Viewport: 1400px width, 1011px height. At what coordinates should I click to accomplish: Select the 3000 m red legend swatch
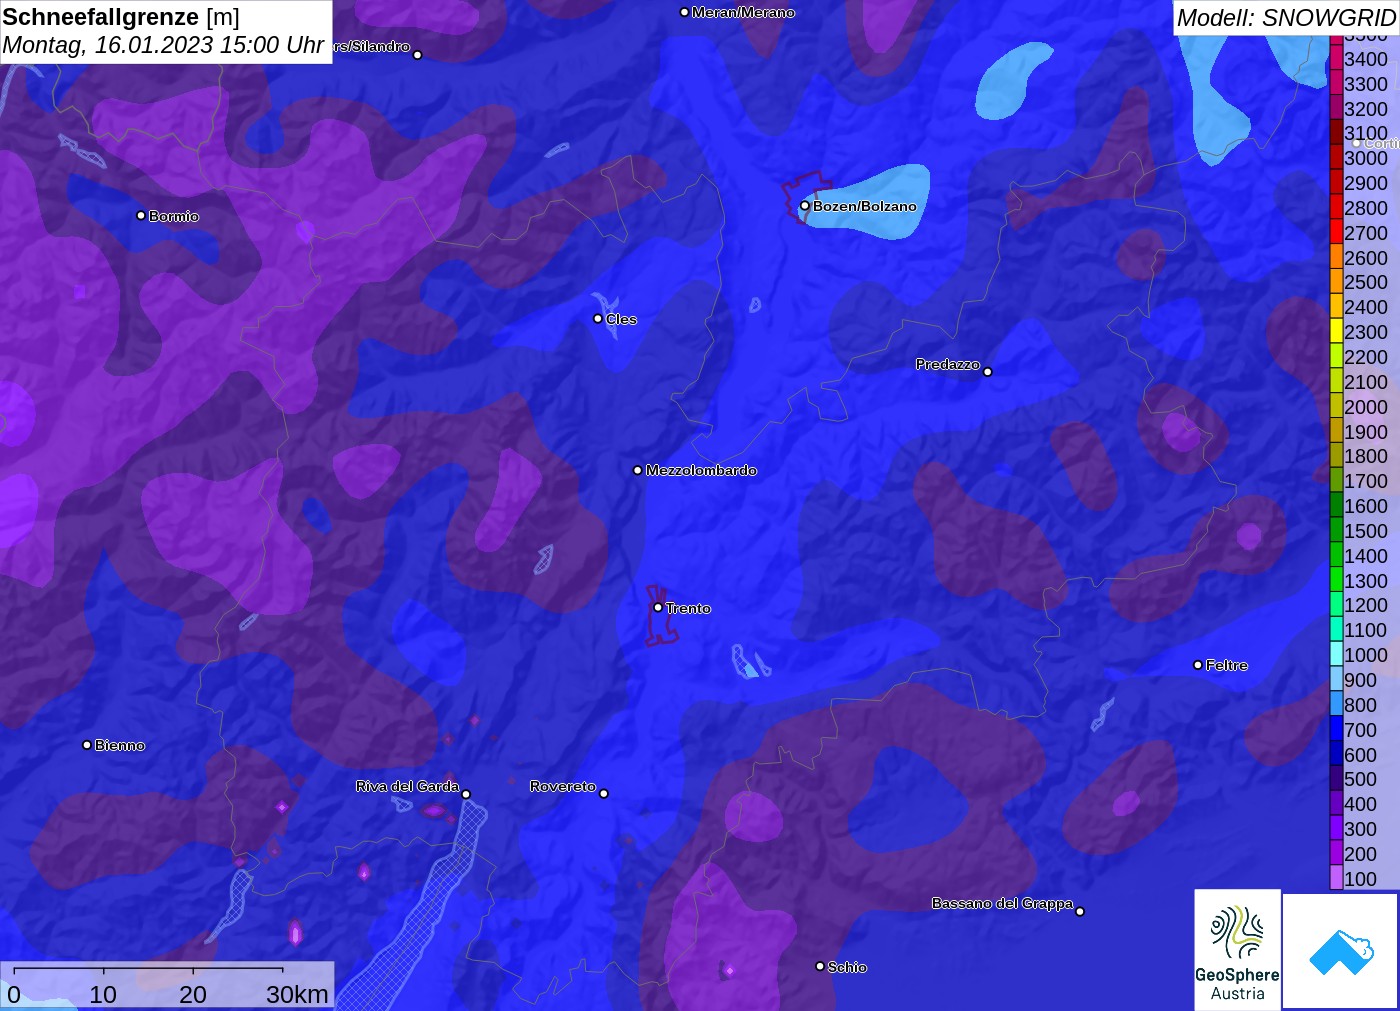click(1336, 158)
